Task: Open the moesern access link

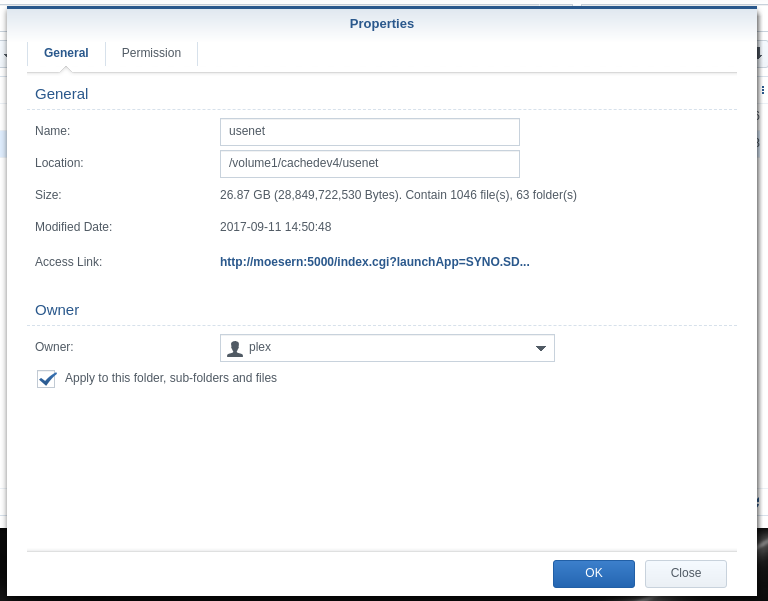Action: tap(375, 262)
